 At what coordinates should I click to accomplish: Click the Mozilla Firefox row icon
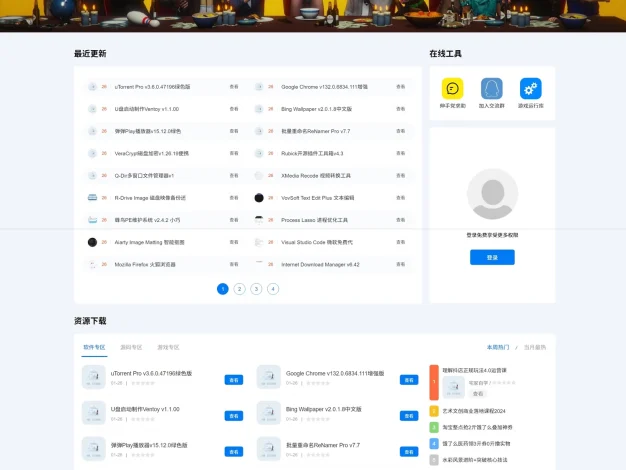tap(92, 264)
